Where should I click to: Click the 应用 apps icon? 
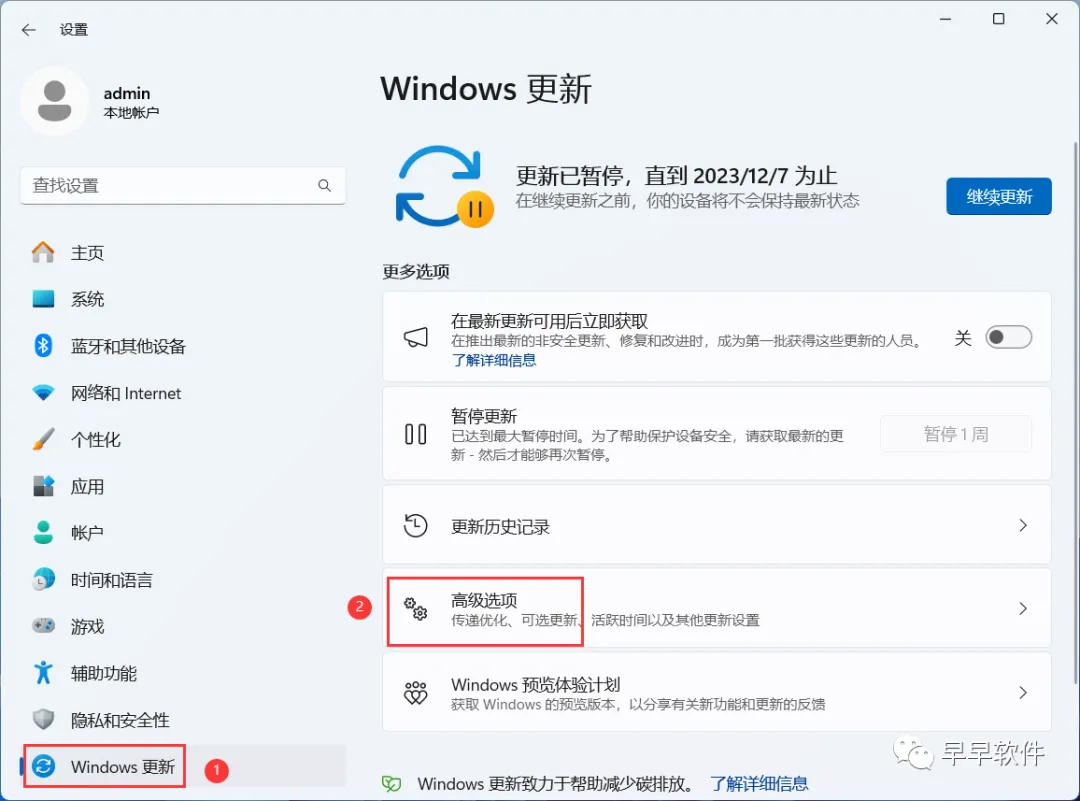[x=43, y=486]
